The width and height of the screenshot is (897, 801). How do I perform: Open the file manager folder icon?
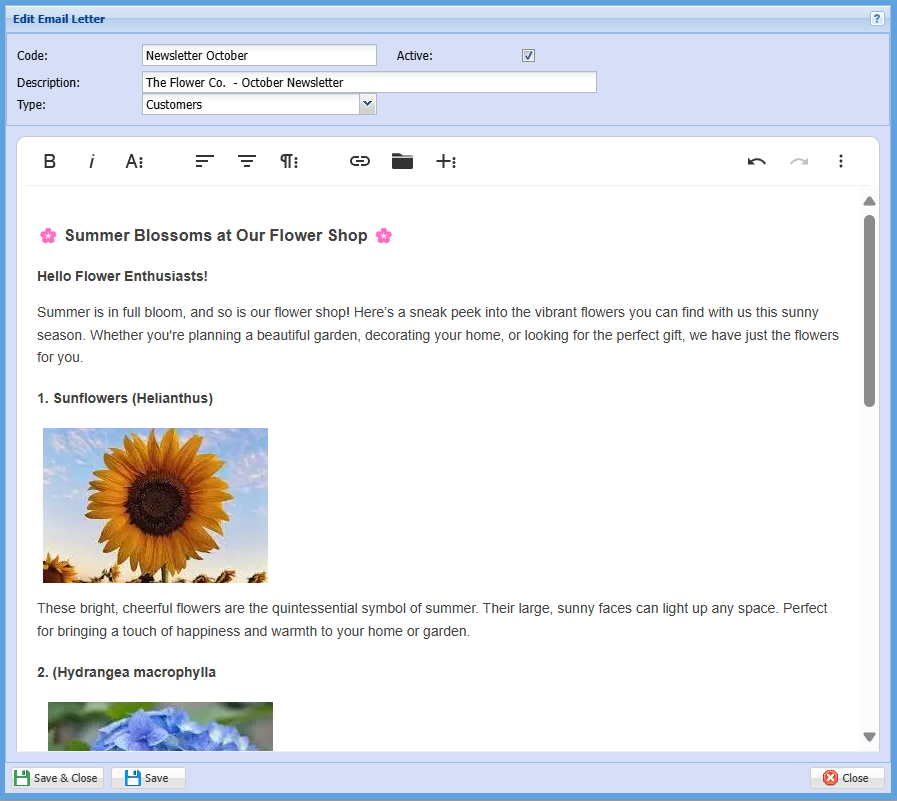pyautogui.click(x=402, y=161)
